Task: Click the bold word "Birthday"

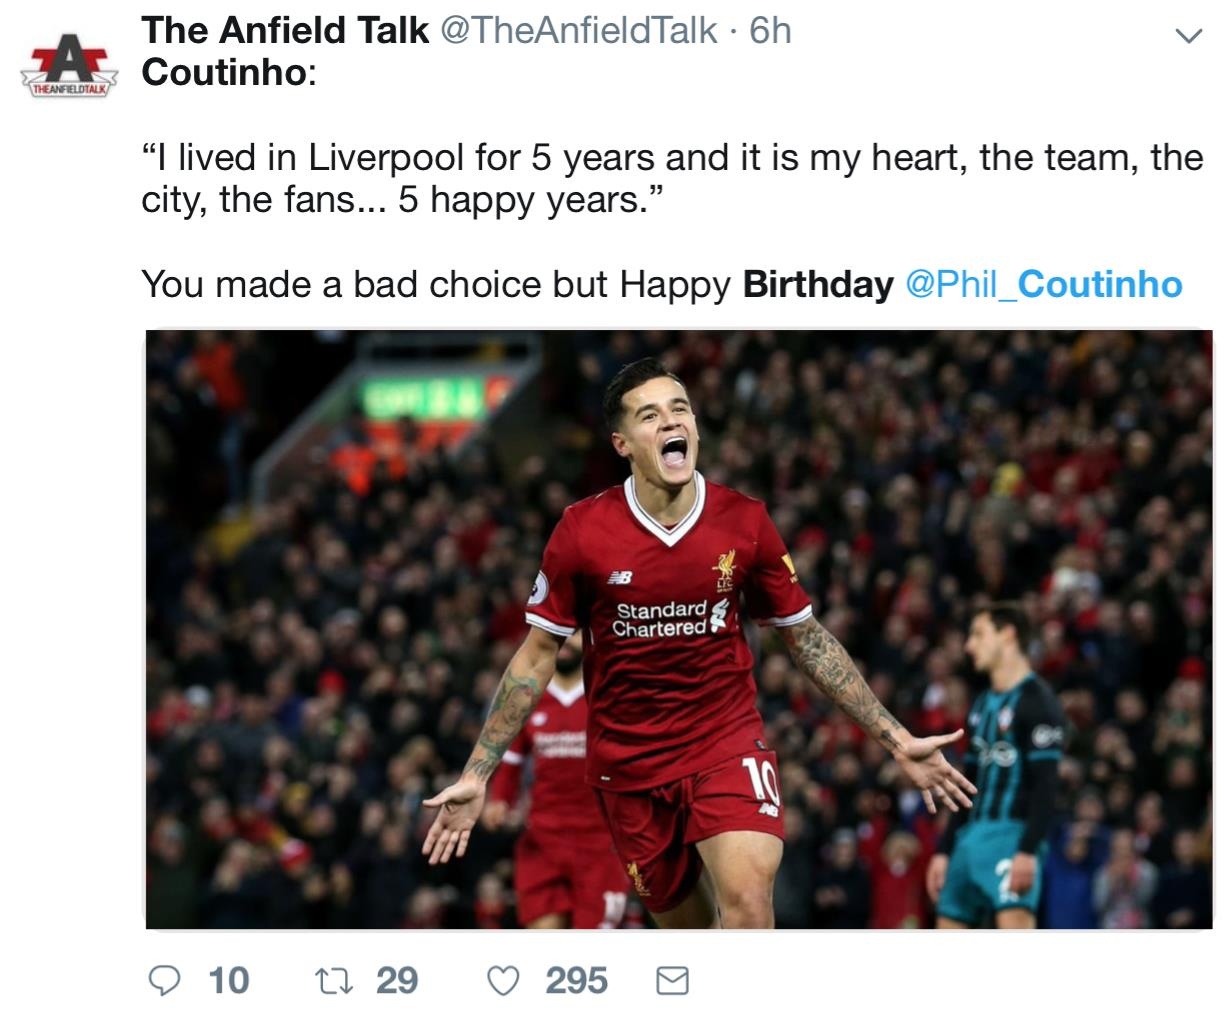Action: [x=817, y=285]
